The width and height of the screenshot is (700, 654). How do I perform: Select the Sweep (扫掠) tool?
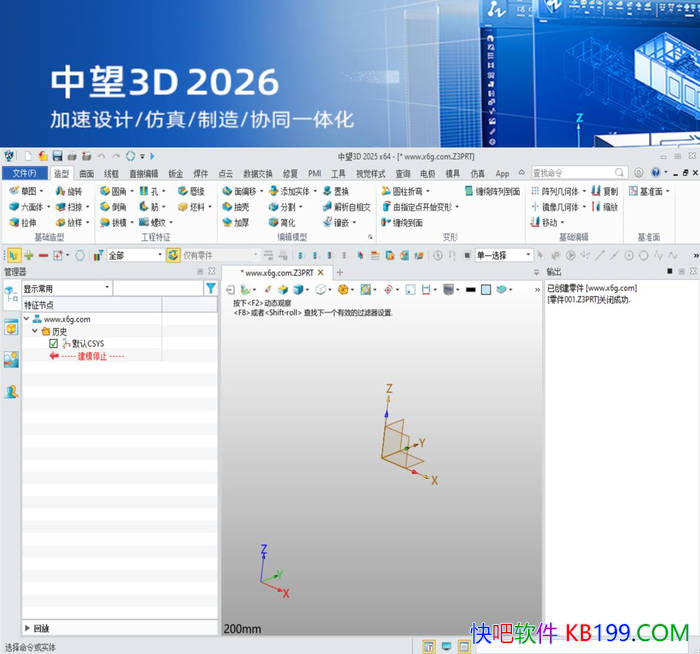click(x=69, y=207)
